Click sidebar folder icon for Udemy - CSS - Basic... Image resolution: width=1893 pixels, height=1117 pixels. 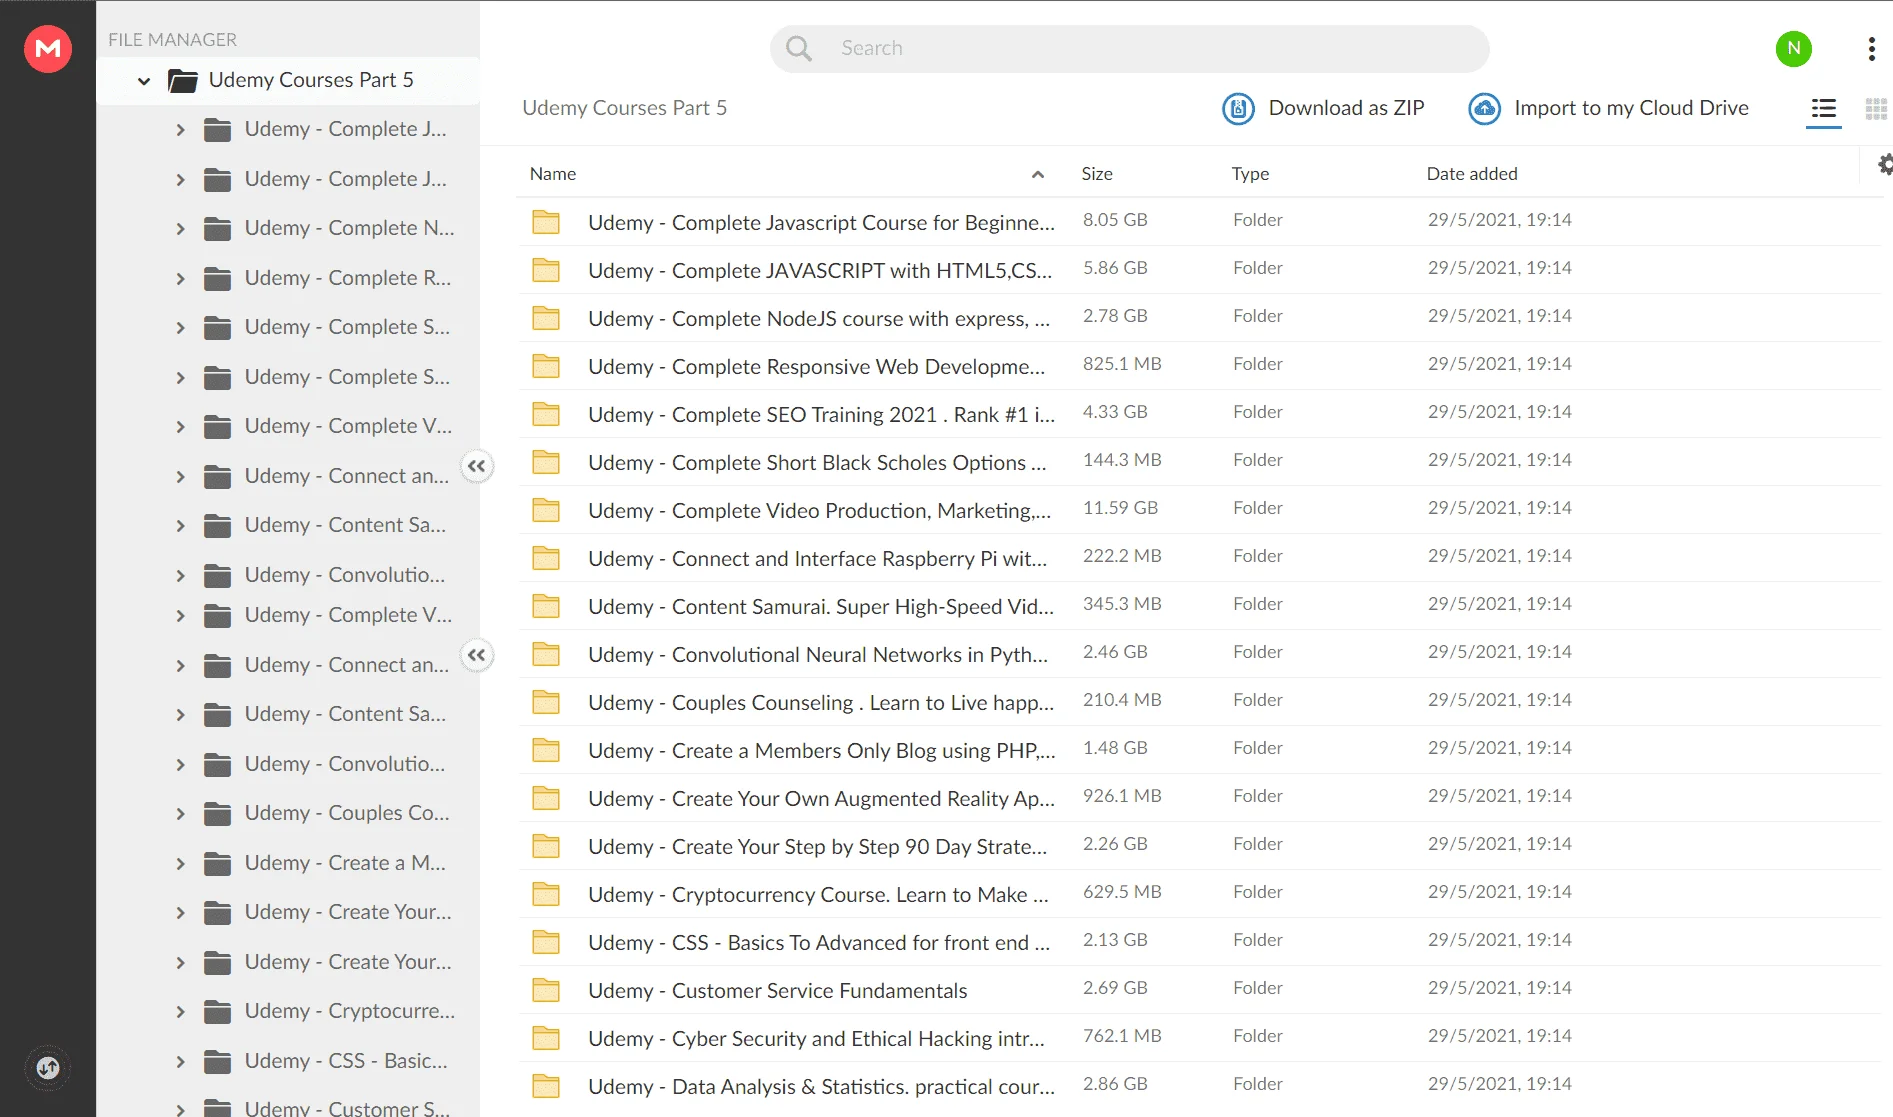pos(217,1061)
